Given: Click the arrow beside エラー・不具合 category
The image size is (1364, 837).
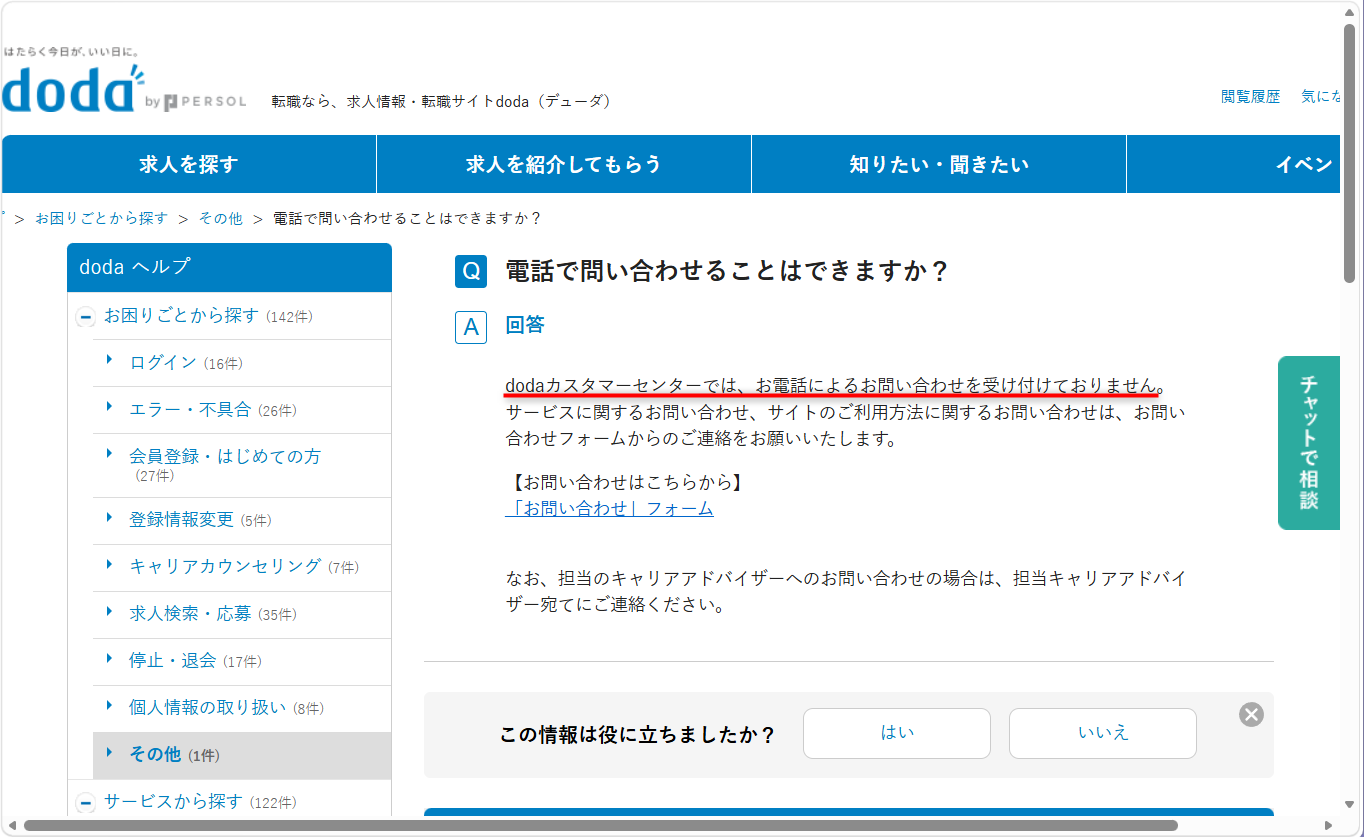Looking at the screenshot, I should [109, 408].
